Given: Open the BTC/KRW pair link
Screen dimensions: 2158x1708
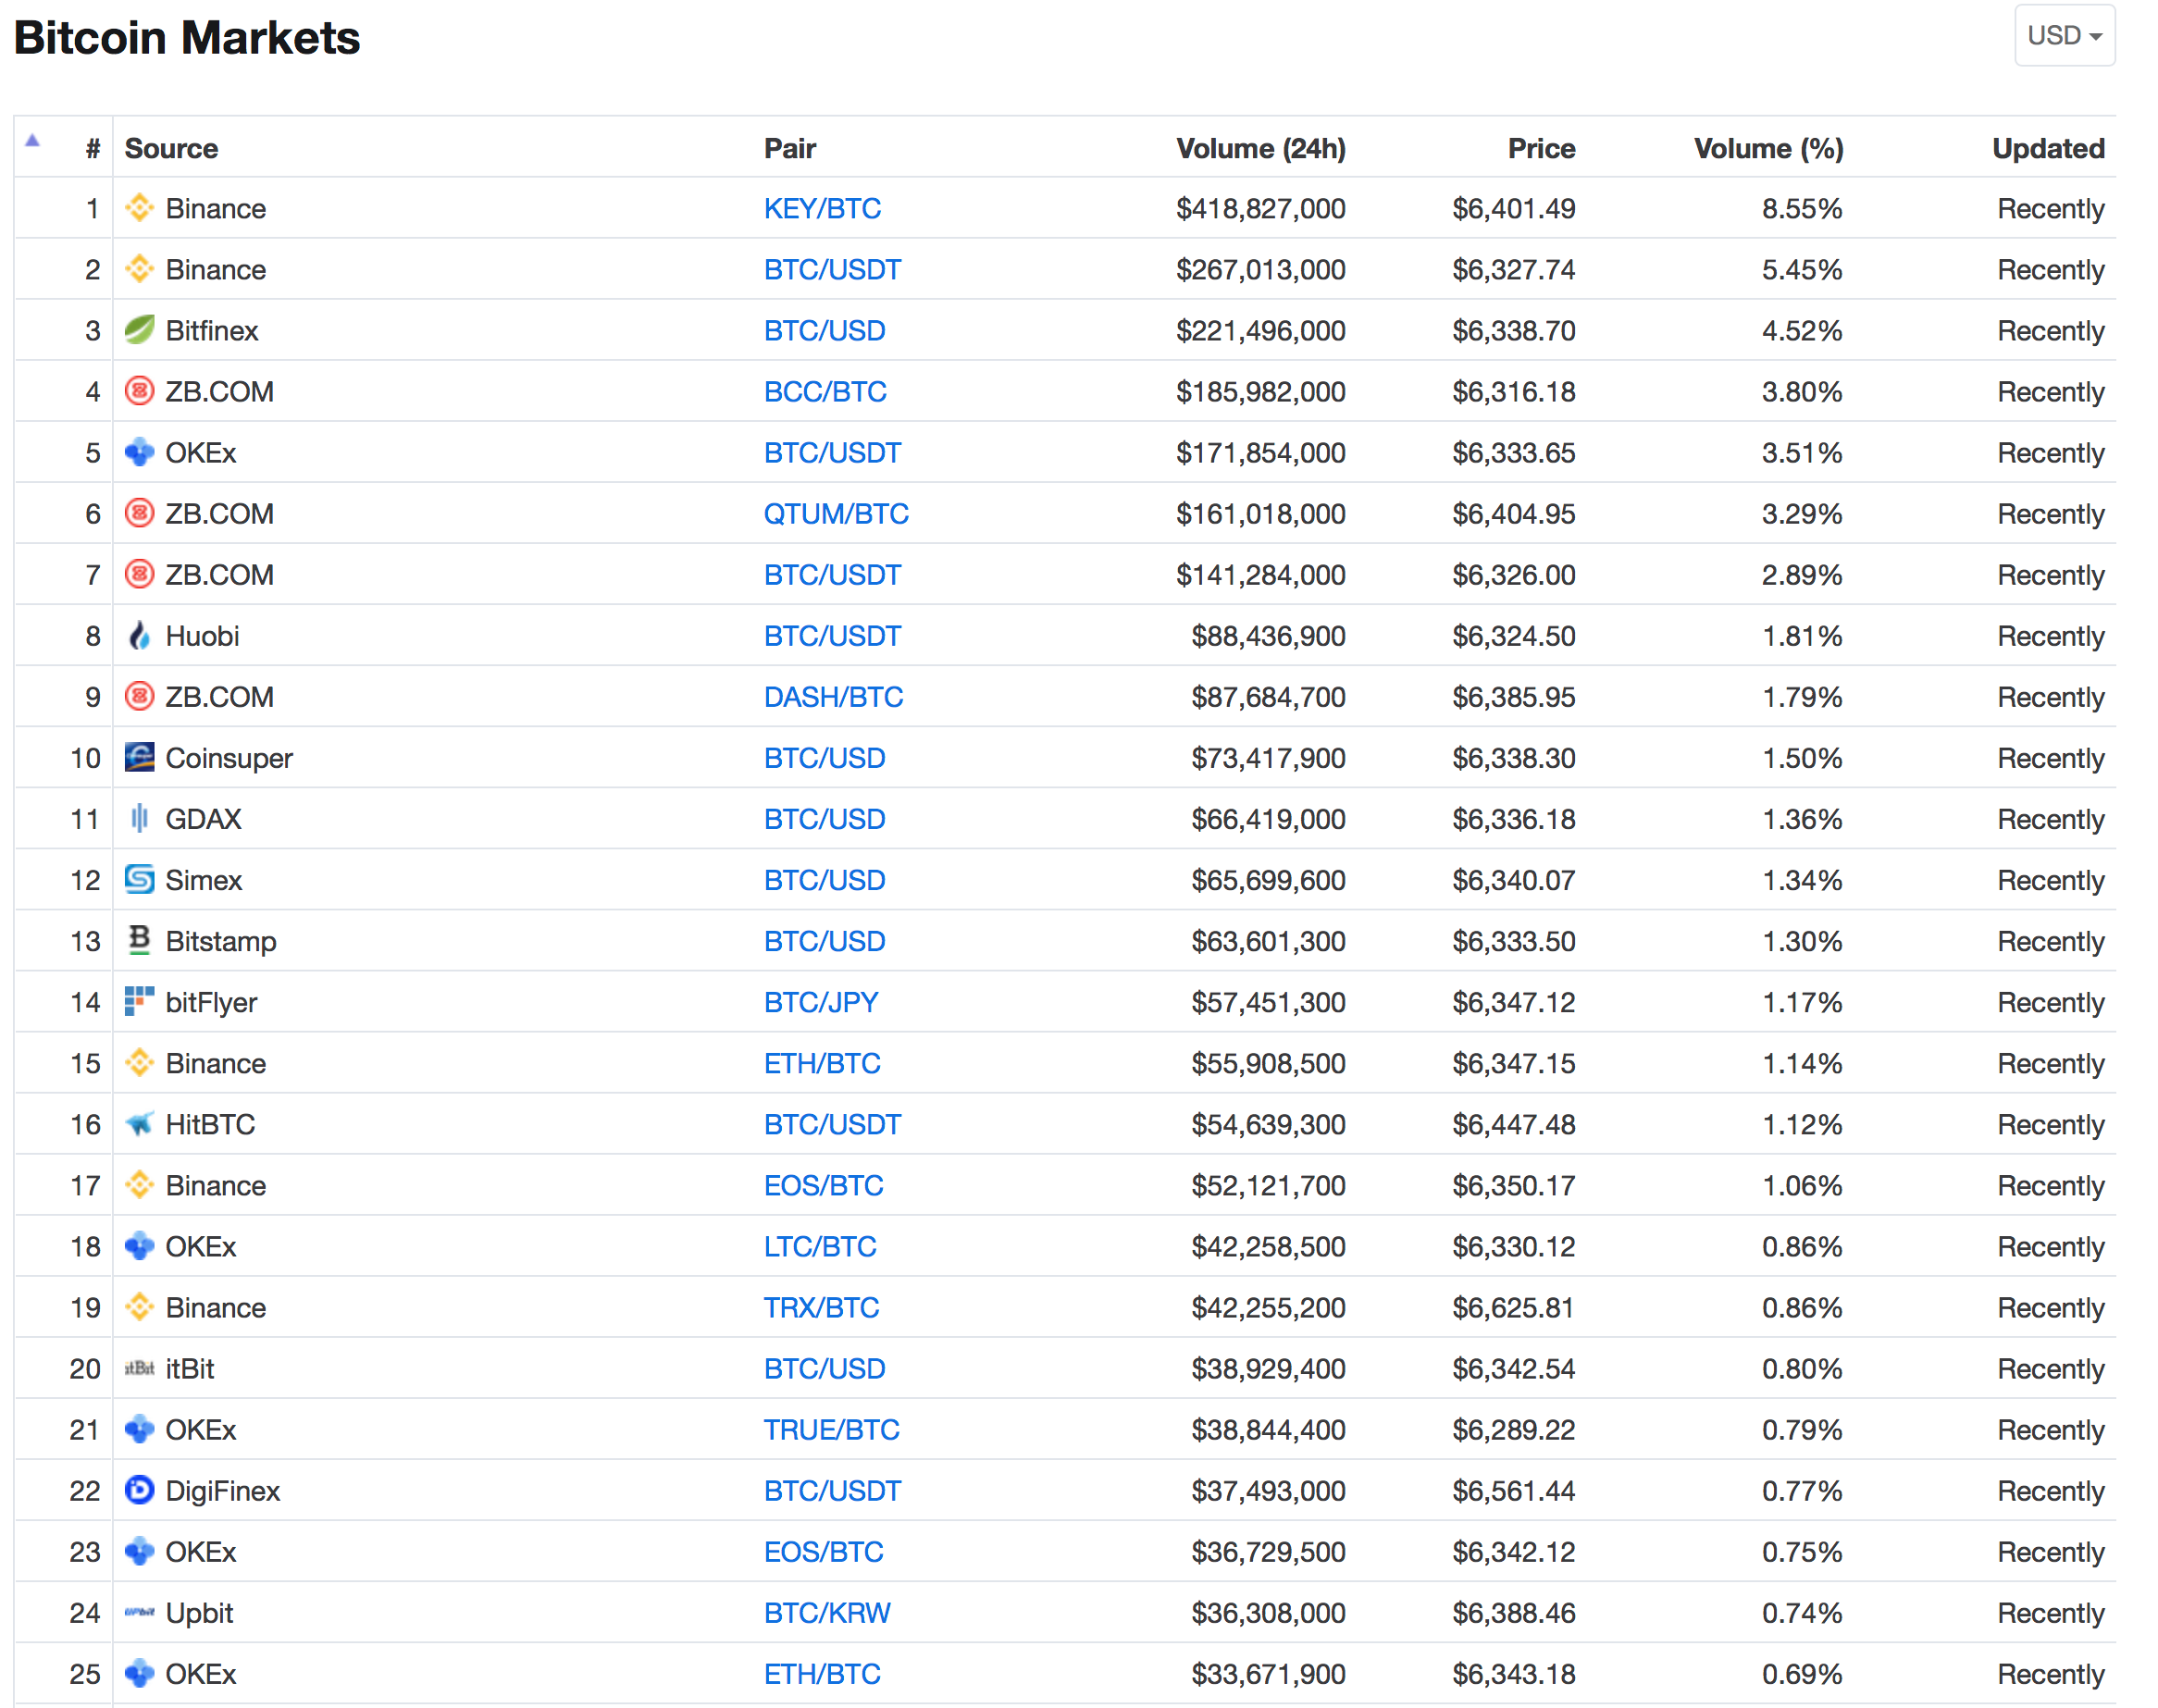Looking at the screenshot, I should (826, 1613).
